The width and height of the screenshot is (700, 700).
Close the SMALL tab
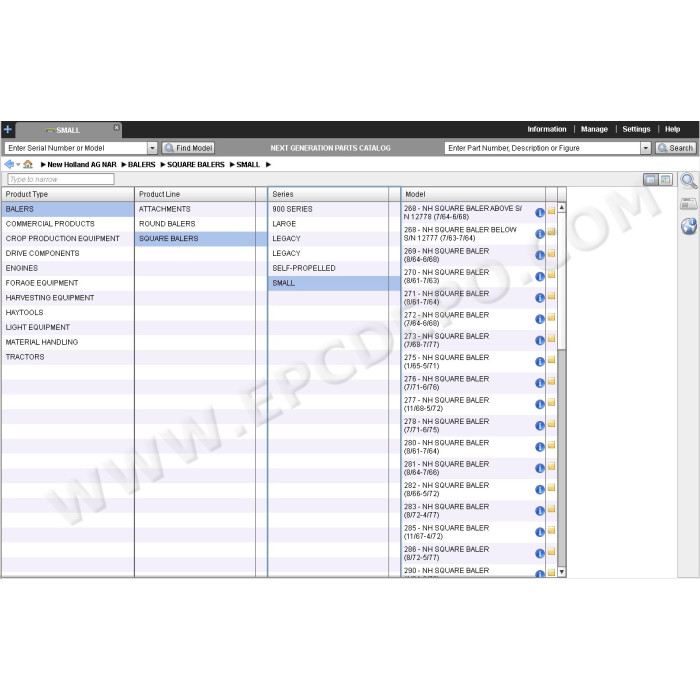tap(117, 127)
